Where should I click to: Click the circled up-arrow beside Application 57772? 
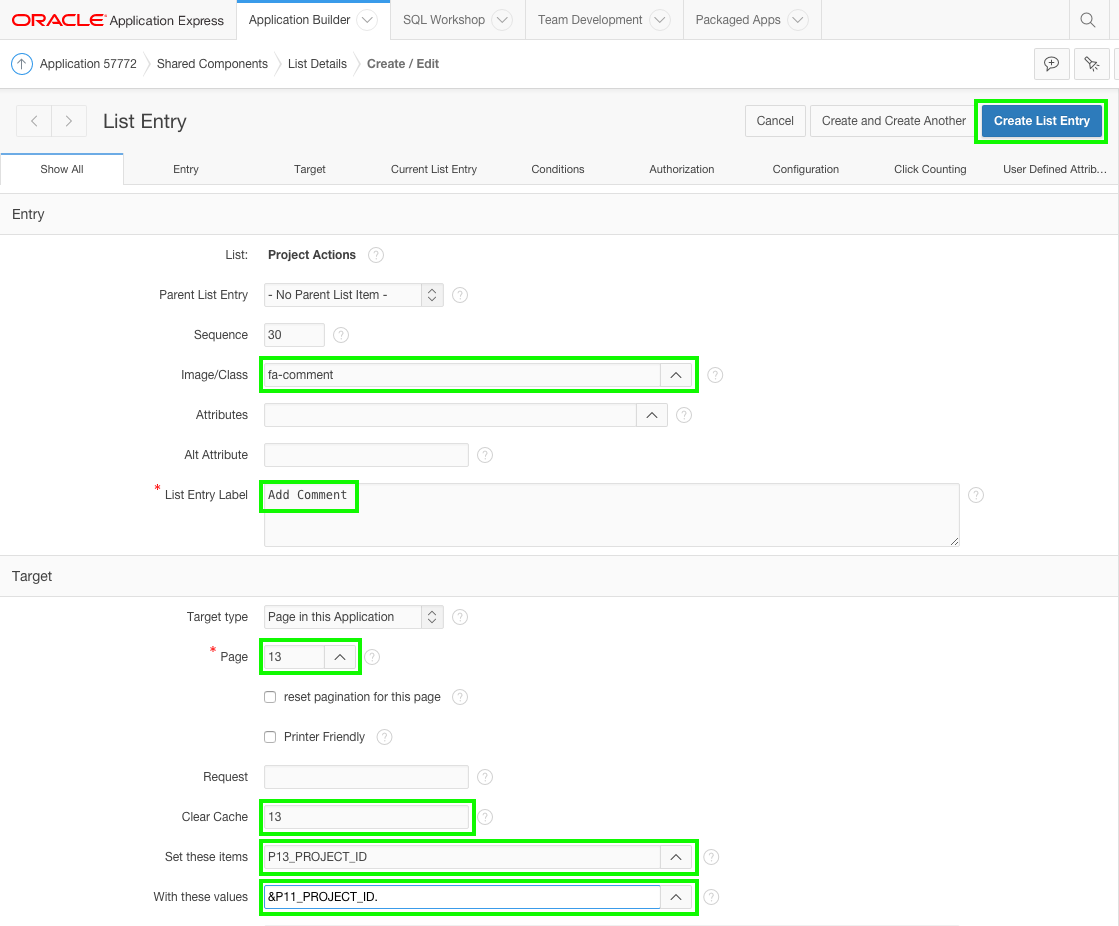click(x=21, y=63)
